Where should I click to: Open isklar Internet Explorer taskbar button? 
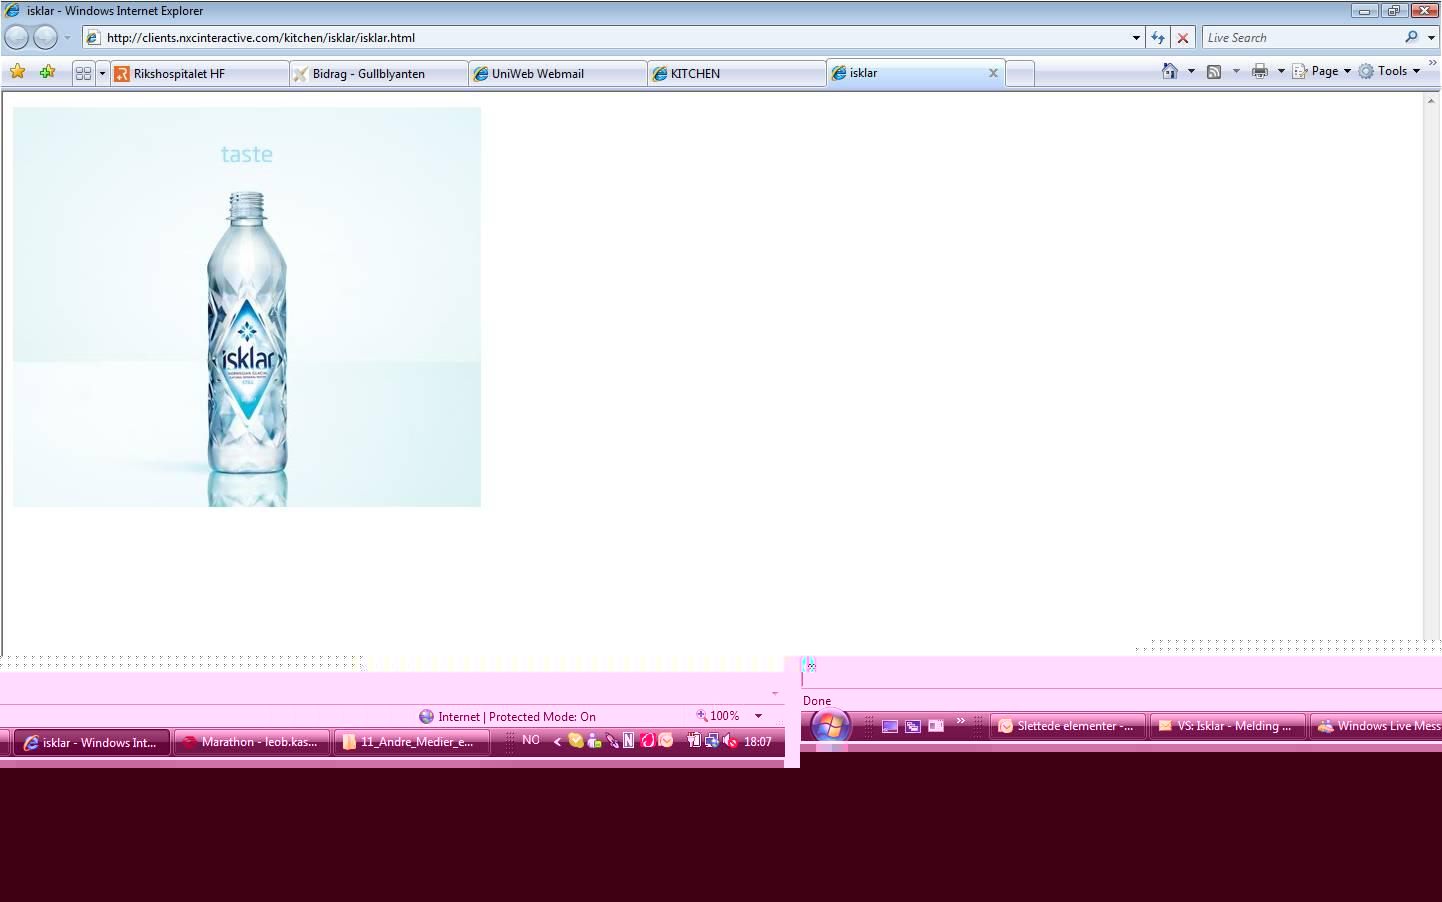click(x=92, y=742)
